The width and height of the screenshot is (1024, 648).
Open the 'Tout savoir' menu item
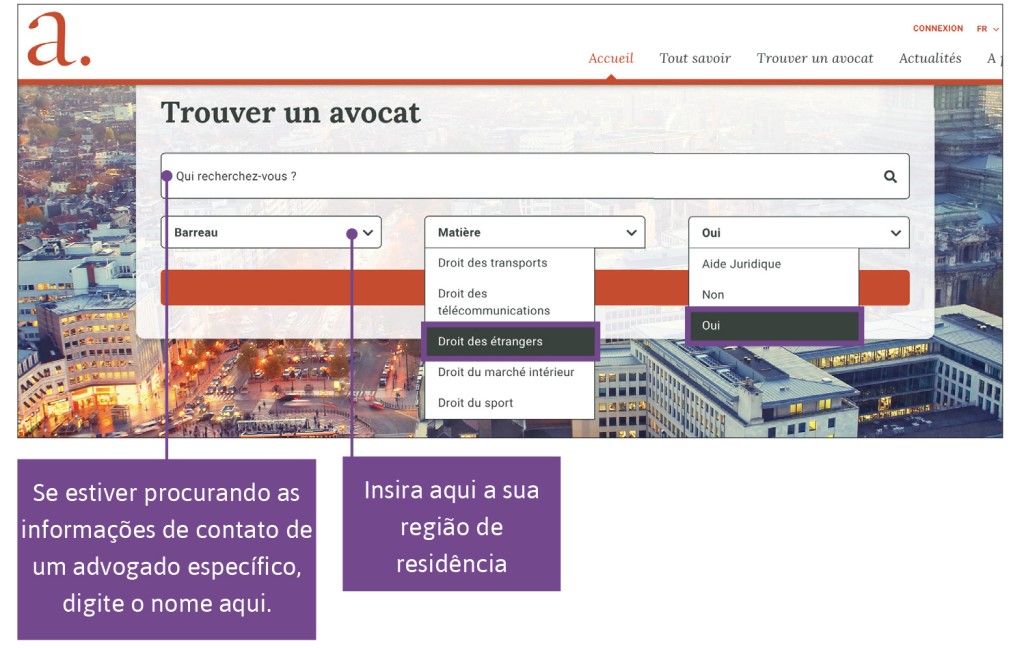[x=695, y=57]
